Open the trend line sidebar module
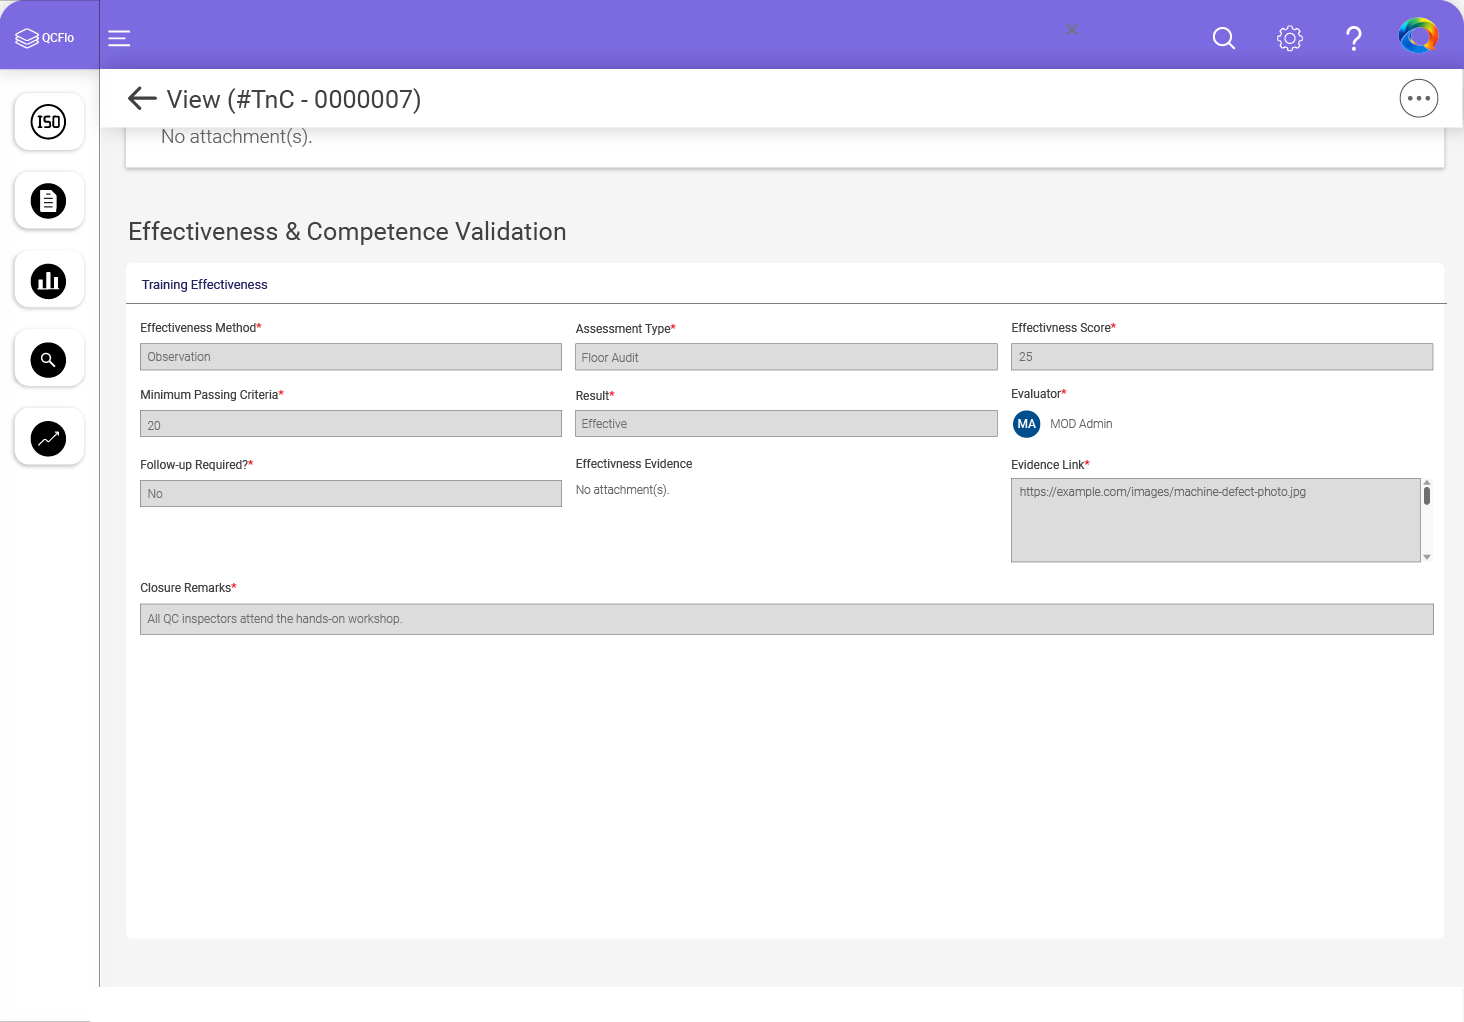1464x1022 pixels. pyautogui.click(x=49, y=438)
